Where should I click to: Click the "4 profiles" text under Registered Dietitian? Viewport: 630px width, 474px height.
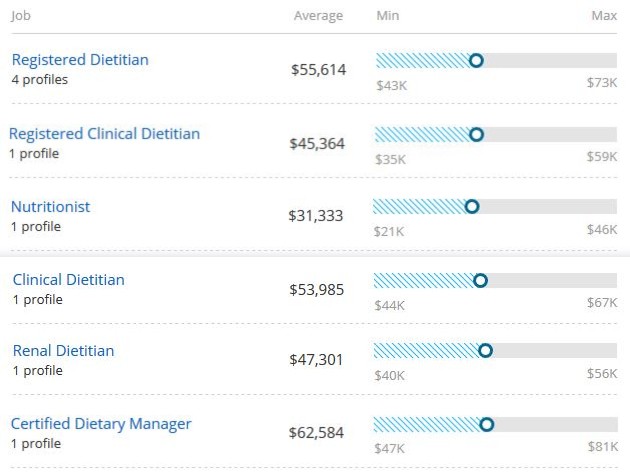(x=40, y=79)
